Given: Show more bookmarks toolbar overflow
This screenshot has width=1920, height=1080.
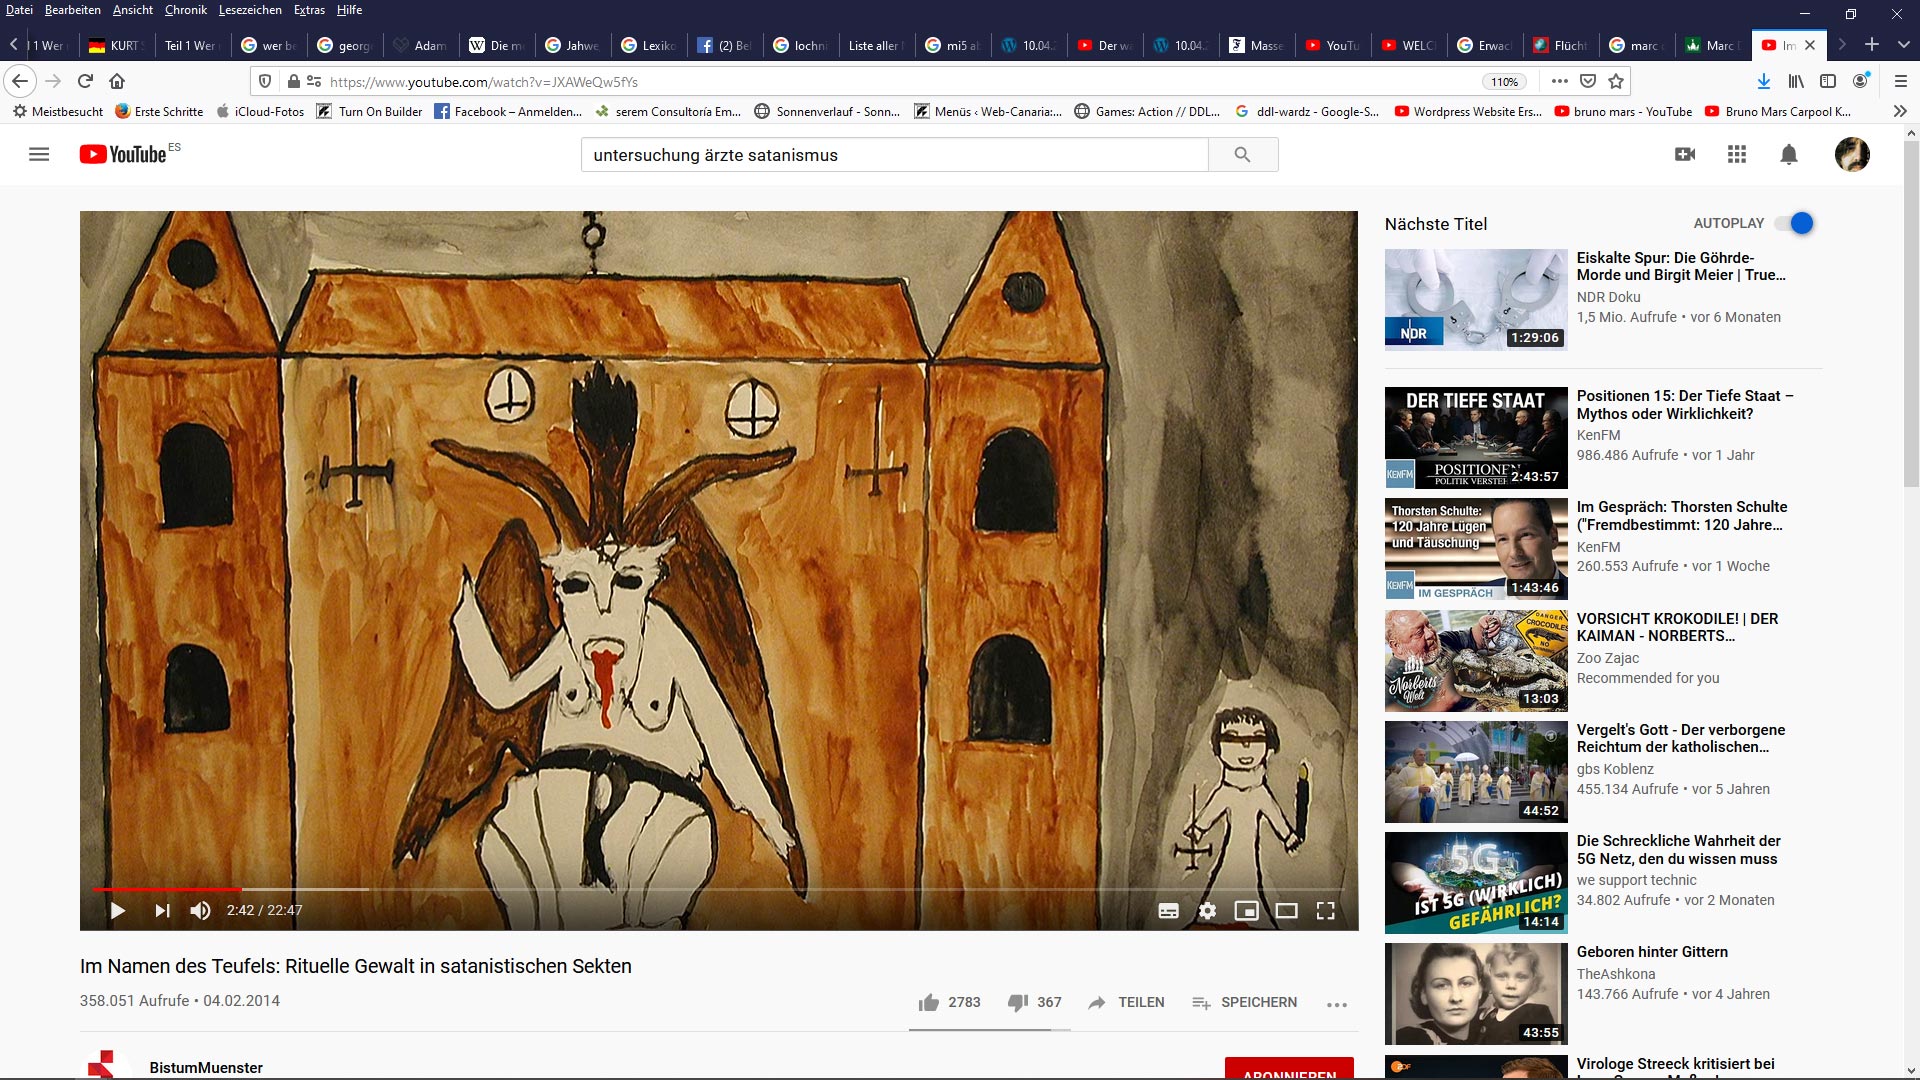Looking at the screenshot, I should pos(1900,111).
